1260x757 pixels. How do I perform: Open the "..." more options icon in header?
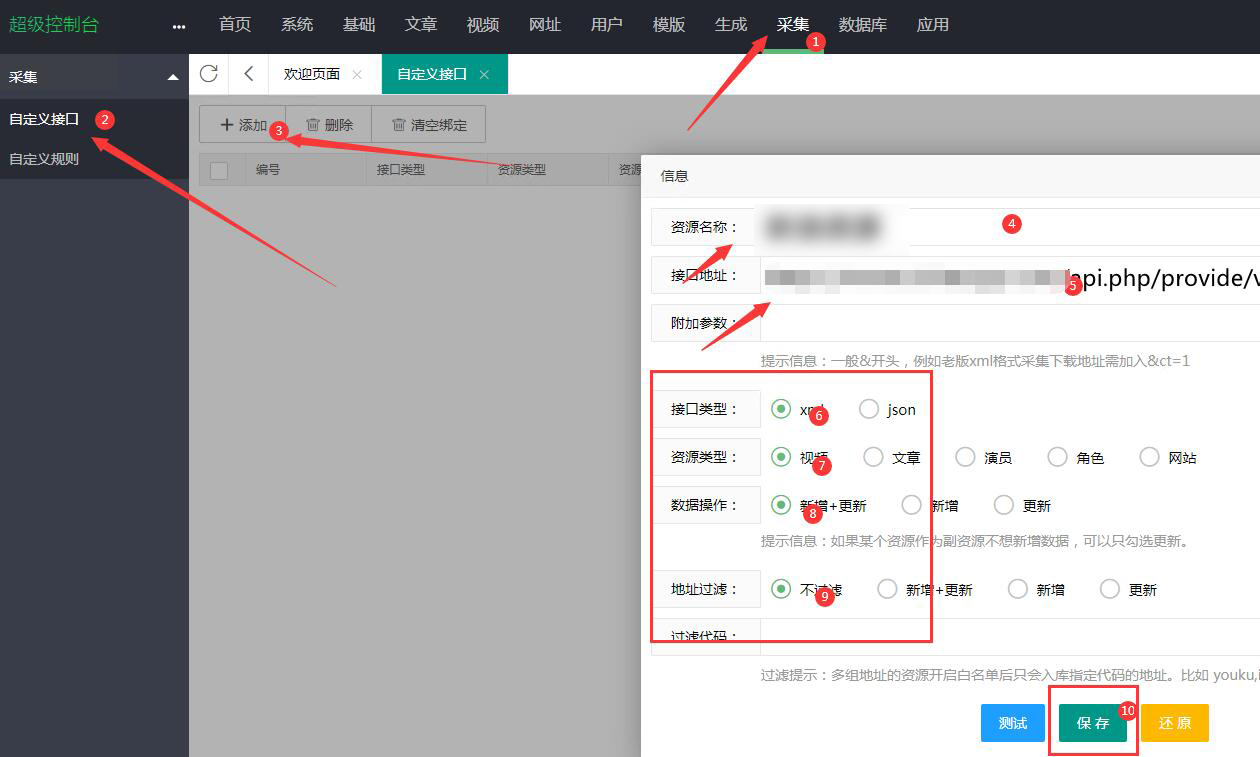click(x=178, y=25)
